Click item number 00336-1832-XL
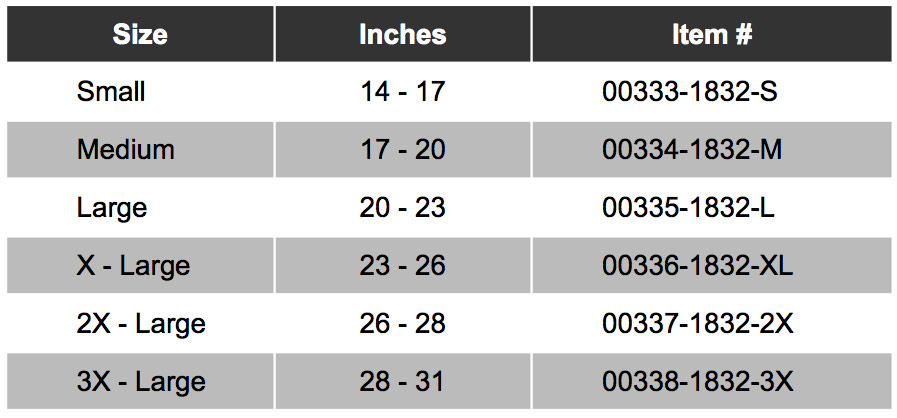 697,266
